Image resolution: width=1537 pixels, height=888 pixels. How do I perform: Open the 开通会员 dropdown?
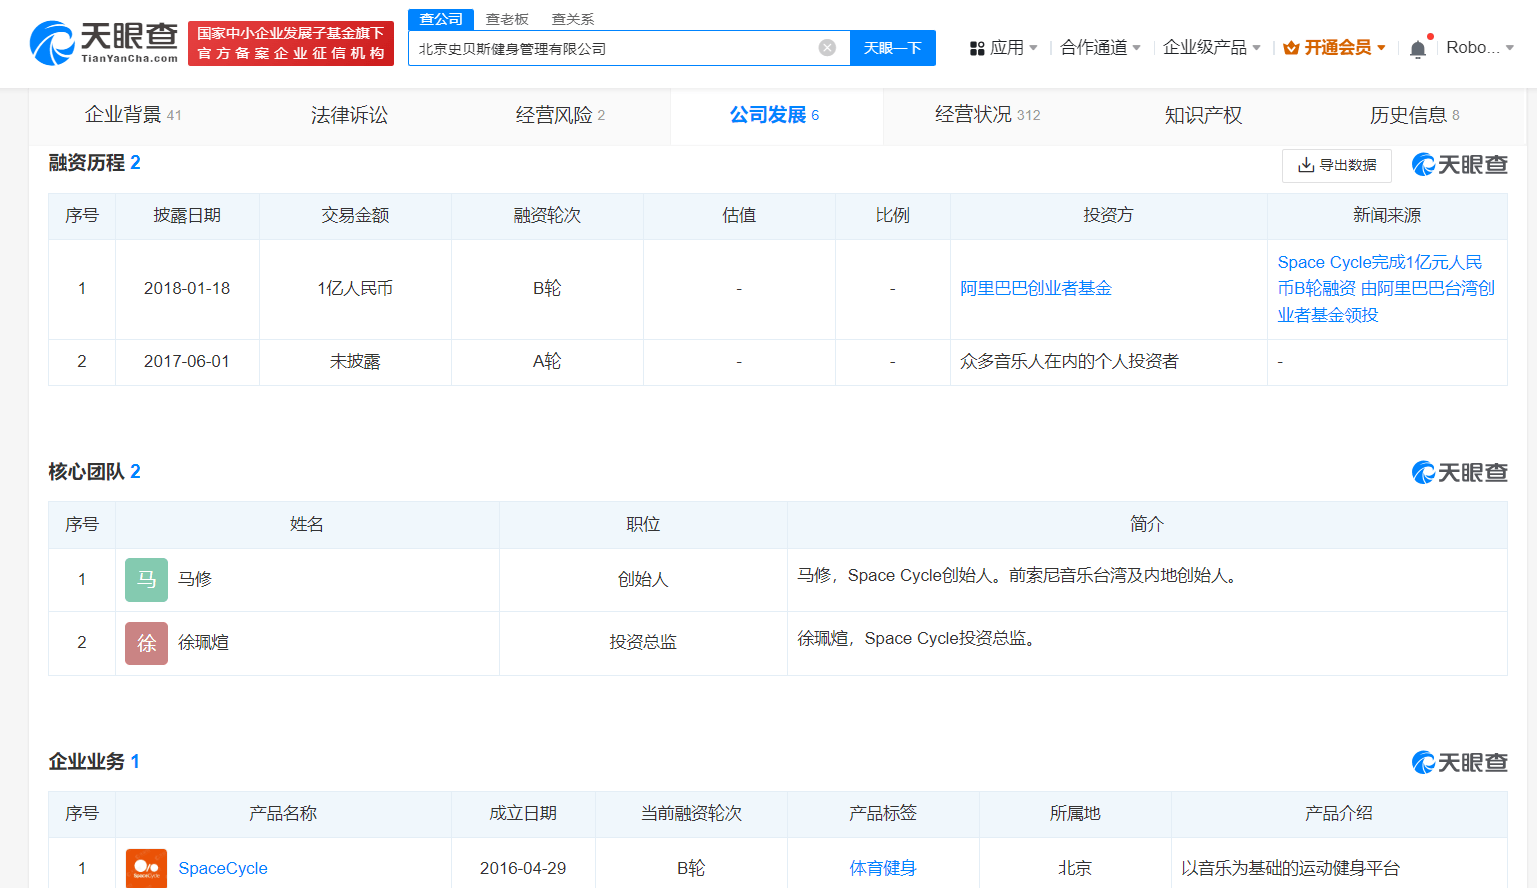pyautogui.click(x=1381, y=48)
